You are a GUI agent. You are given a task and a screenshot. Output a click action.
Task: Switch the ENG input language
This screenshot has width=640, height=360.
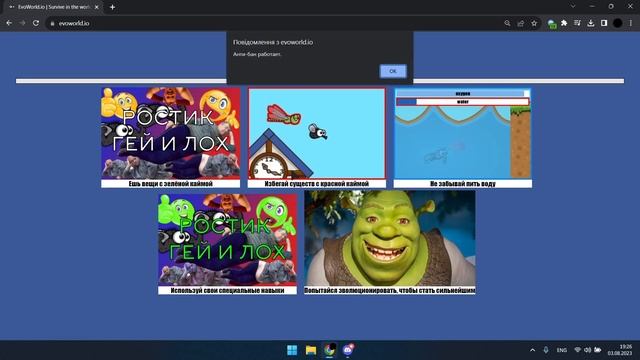[x=562, y=350]
